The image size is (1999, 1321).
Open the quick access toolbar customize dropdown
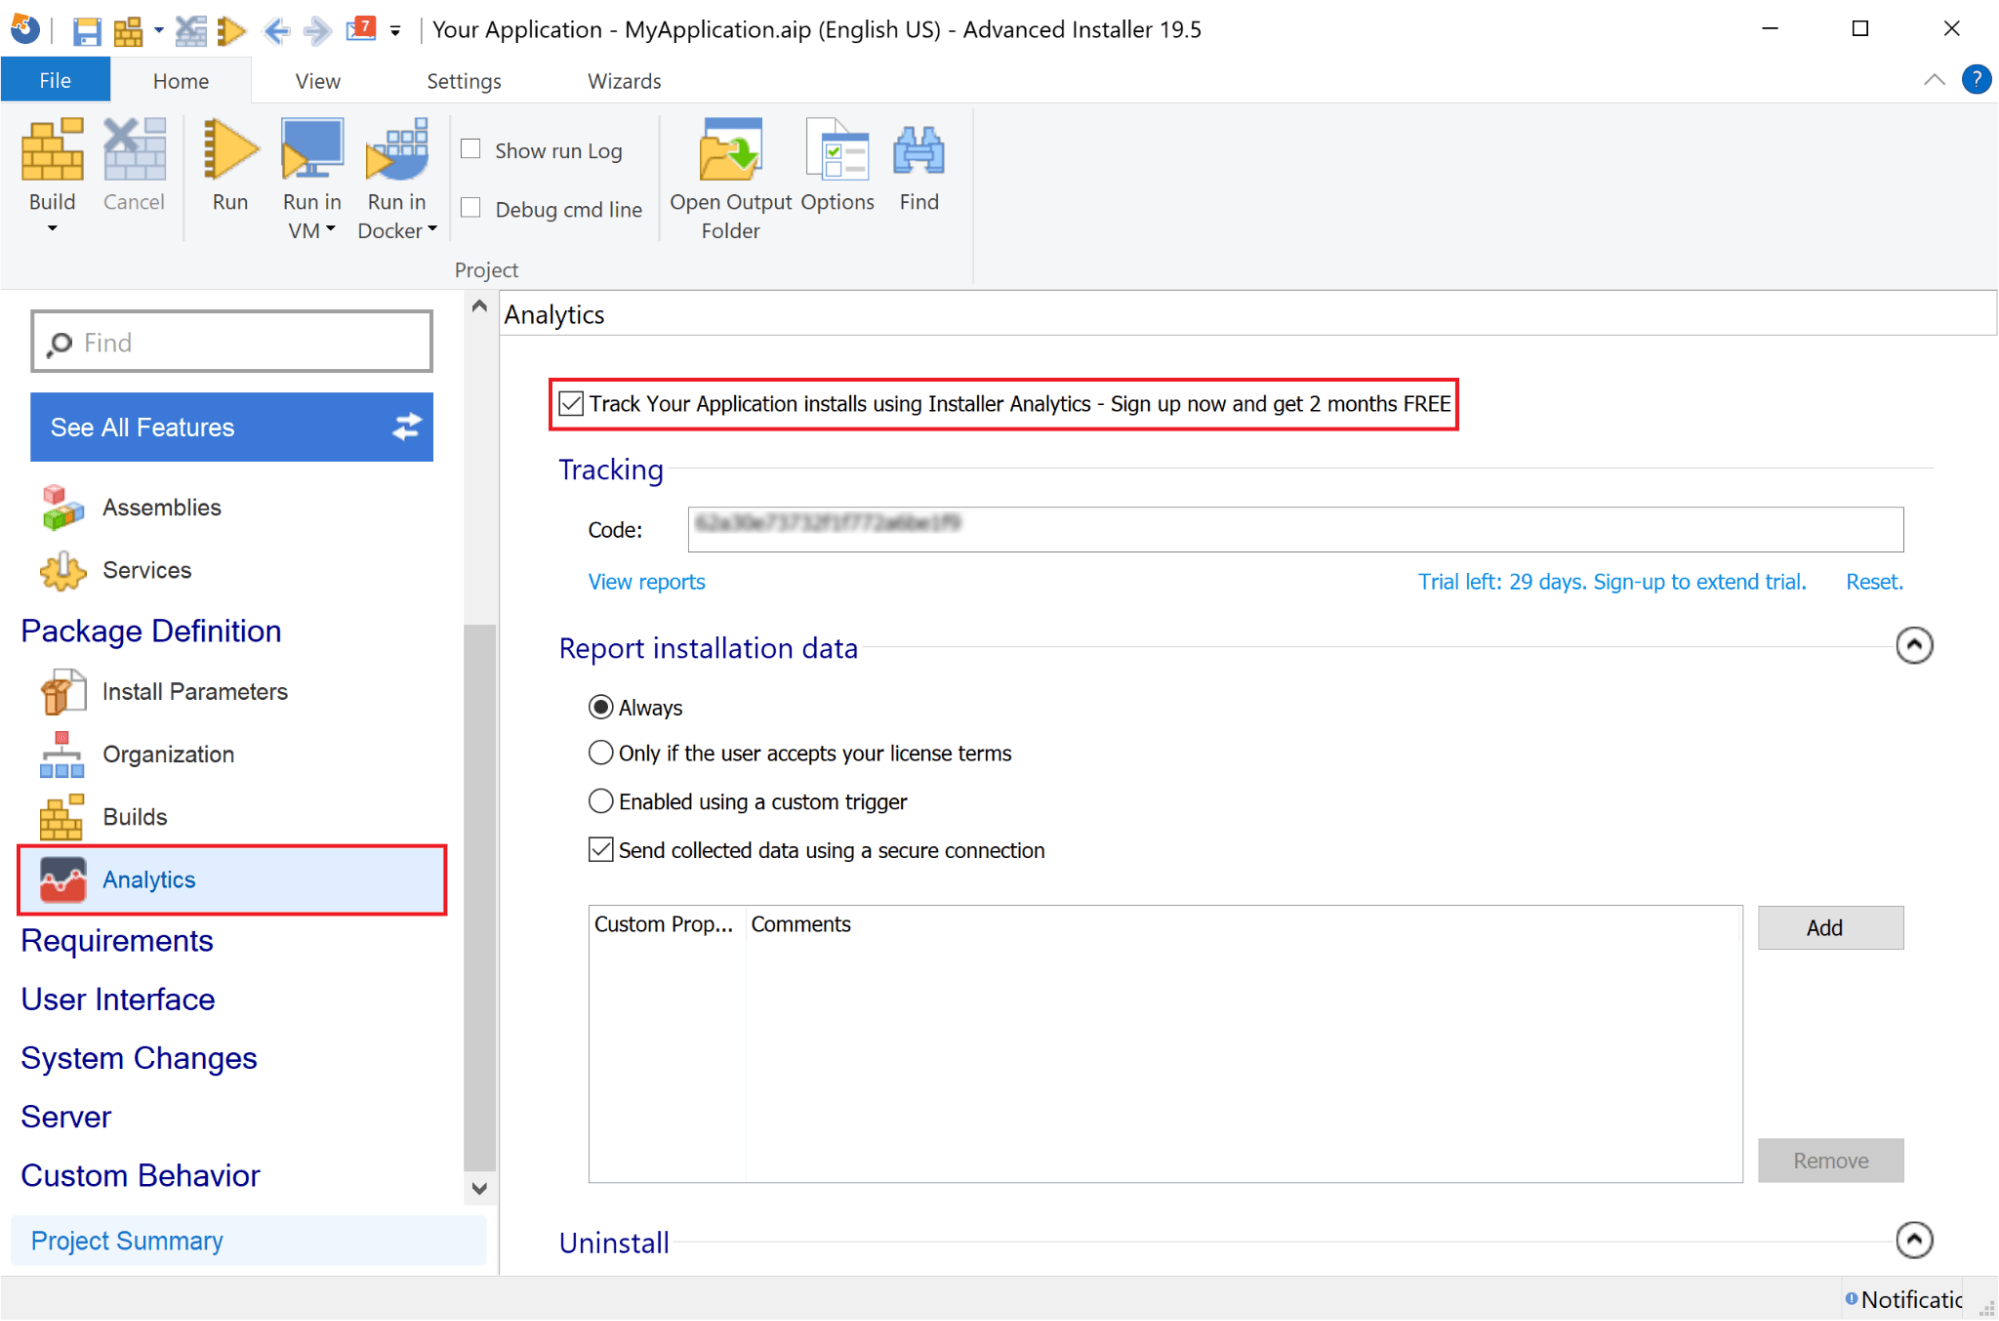tap(396, 31)
